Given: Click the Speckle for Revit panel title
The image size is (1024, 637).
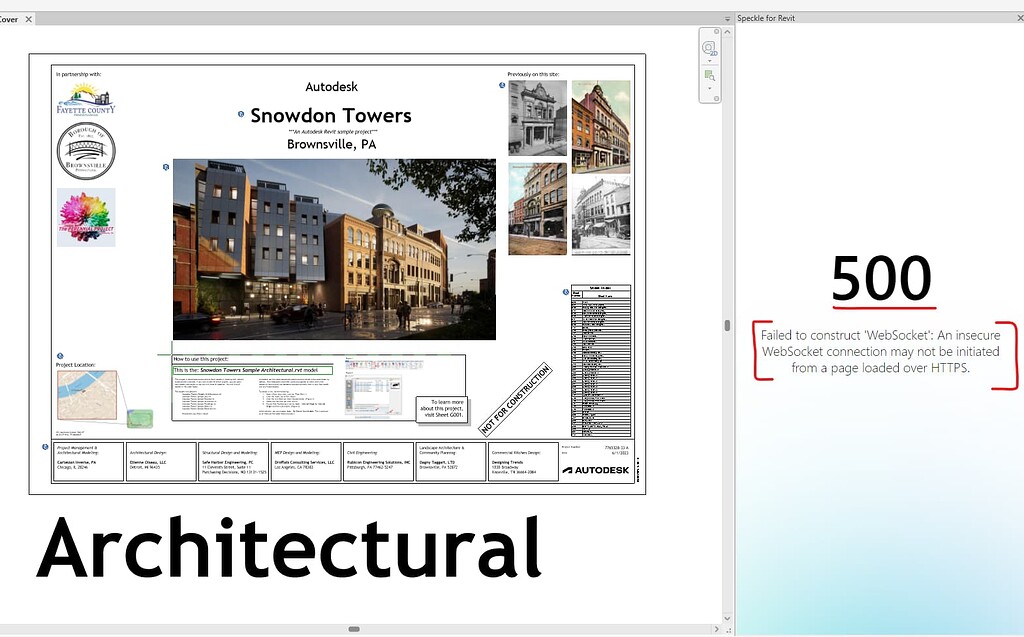Looking at the screenshot, I should pos(766,18).
